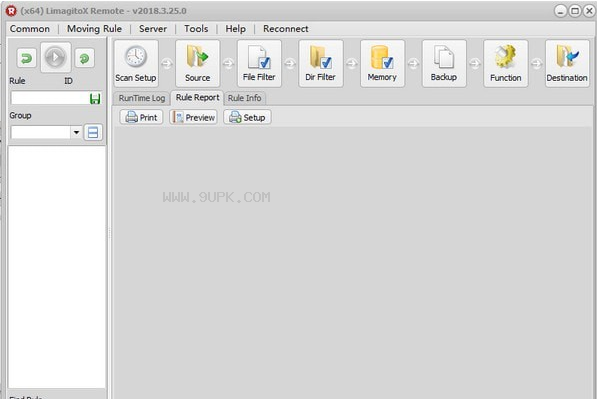Open the Memory step
The image size is (597, 399).
383,64
